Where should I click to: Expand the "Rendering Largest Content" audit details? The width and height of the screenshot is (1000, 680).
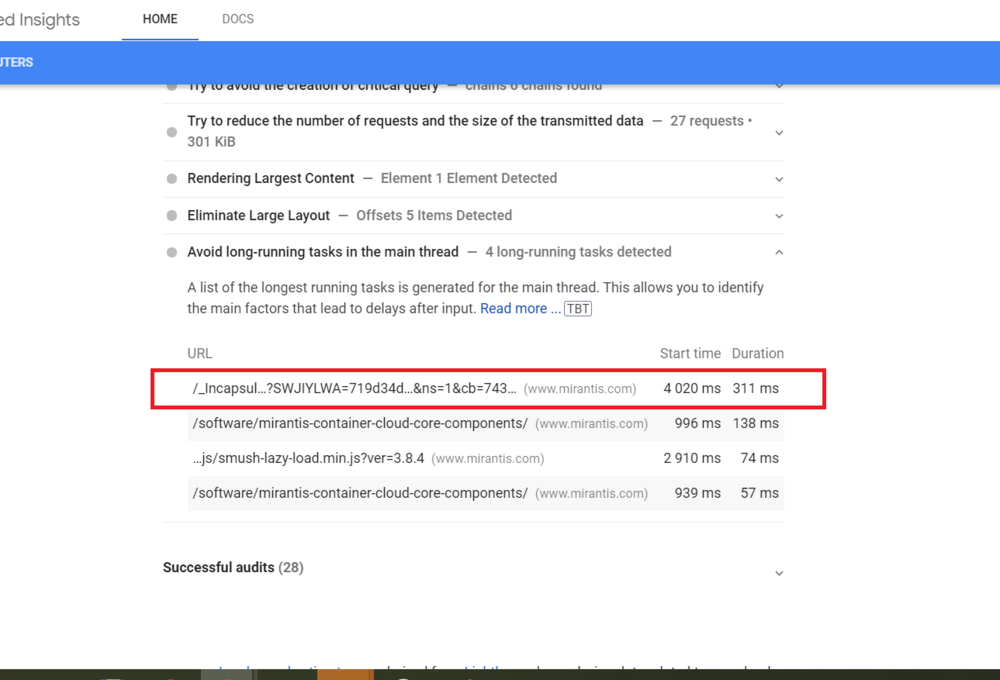coord(779,178)
